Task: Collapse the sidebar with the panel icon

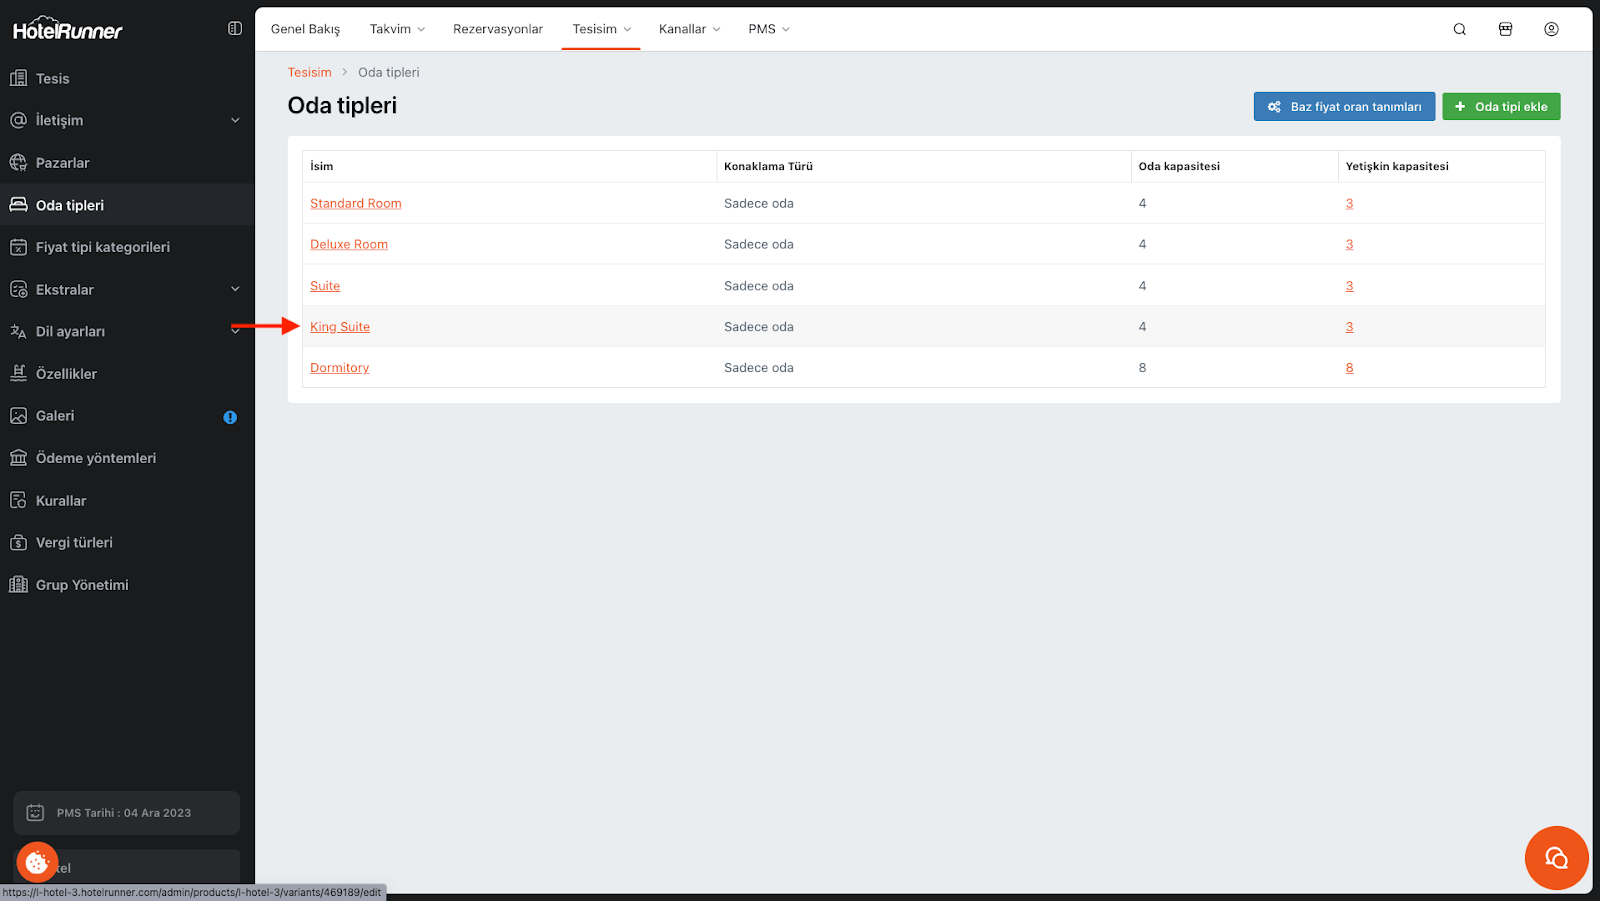Action: [235, 29]
